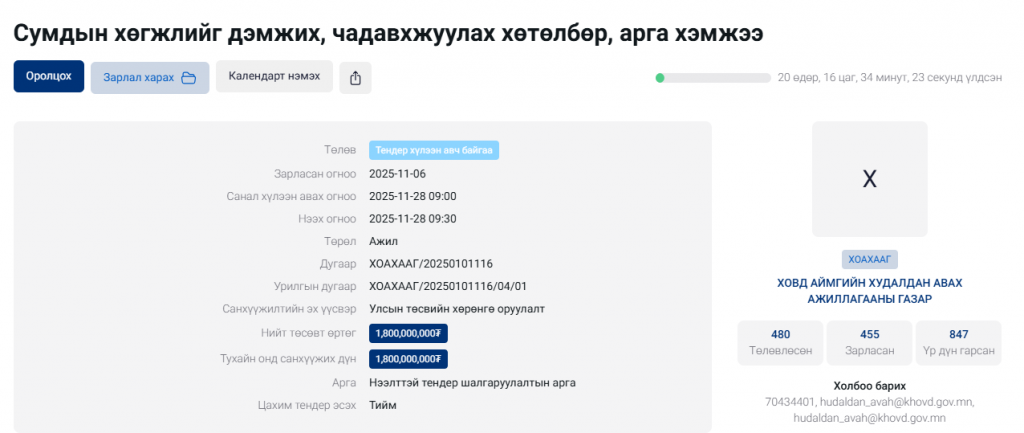Screen dimensions: 1024x433
Task: Open the organization avatar with letter X
Action: pos(869,179)
